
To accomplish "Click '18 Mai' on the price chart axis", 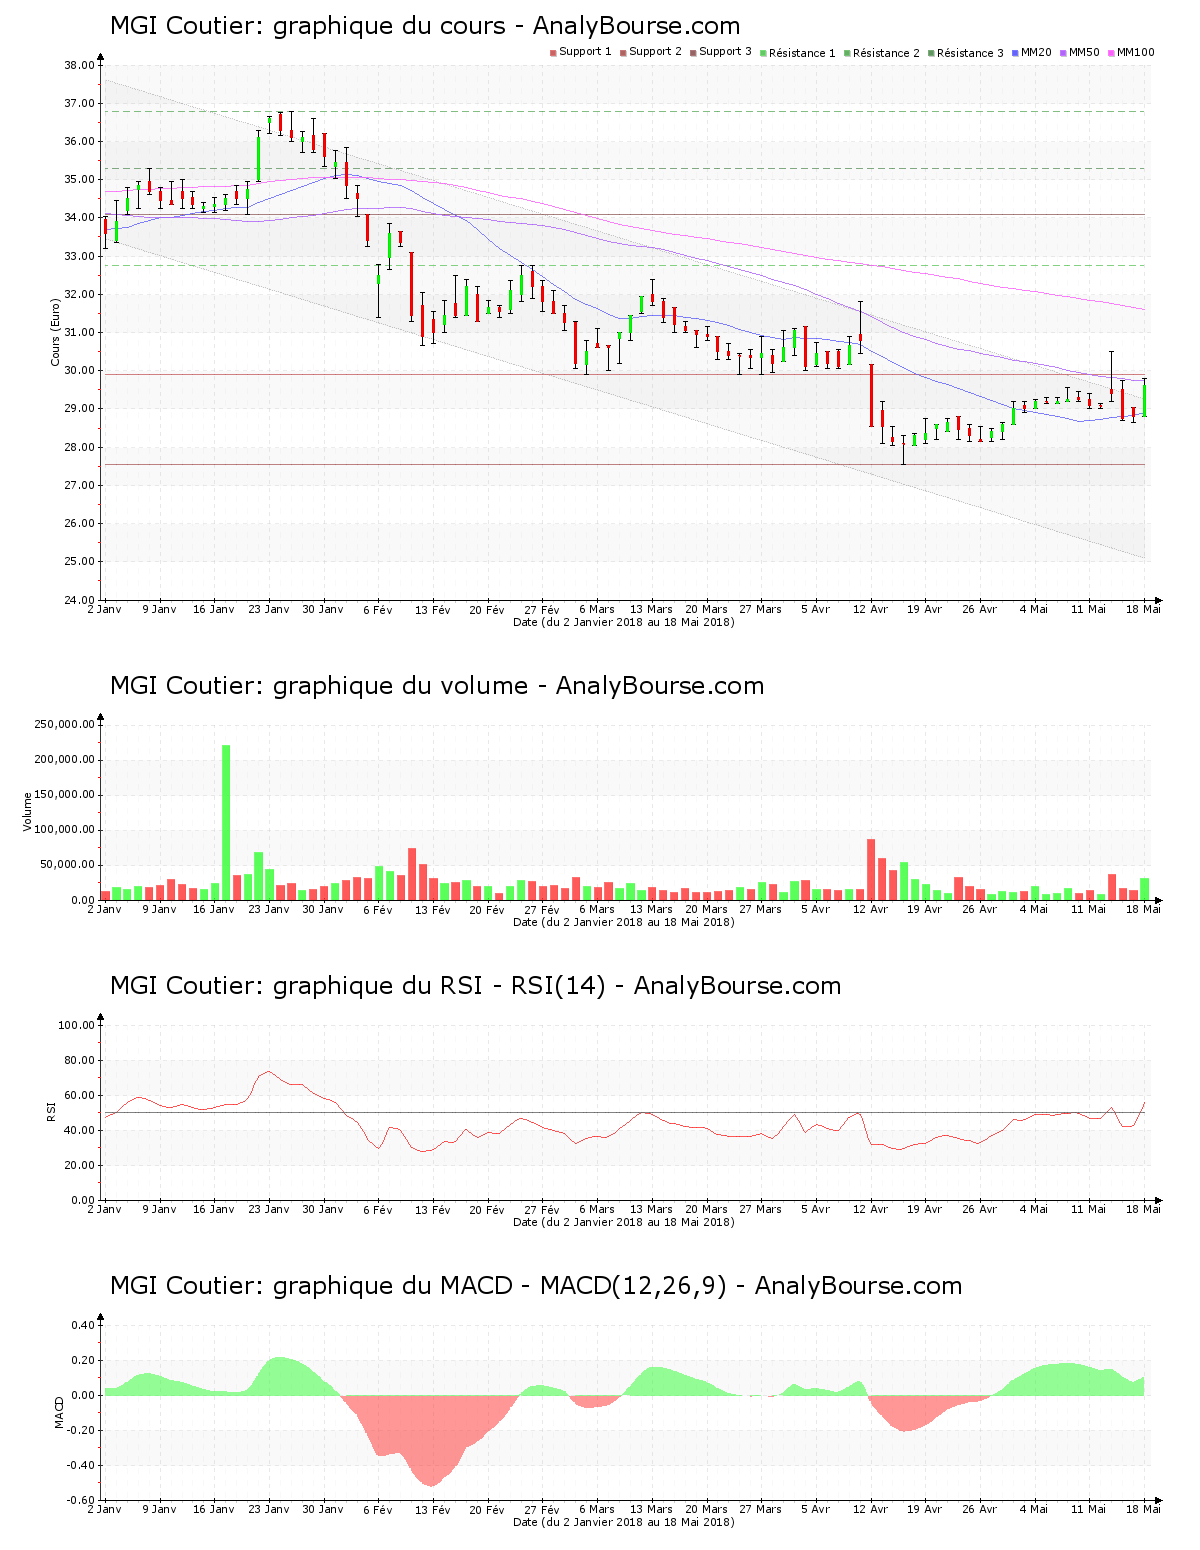I will (x=1144, y=609).
